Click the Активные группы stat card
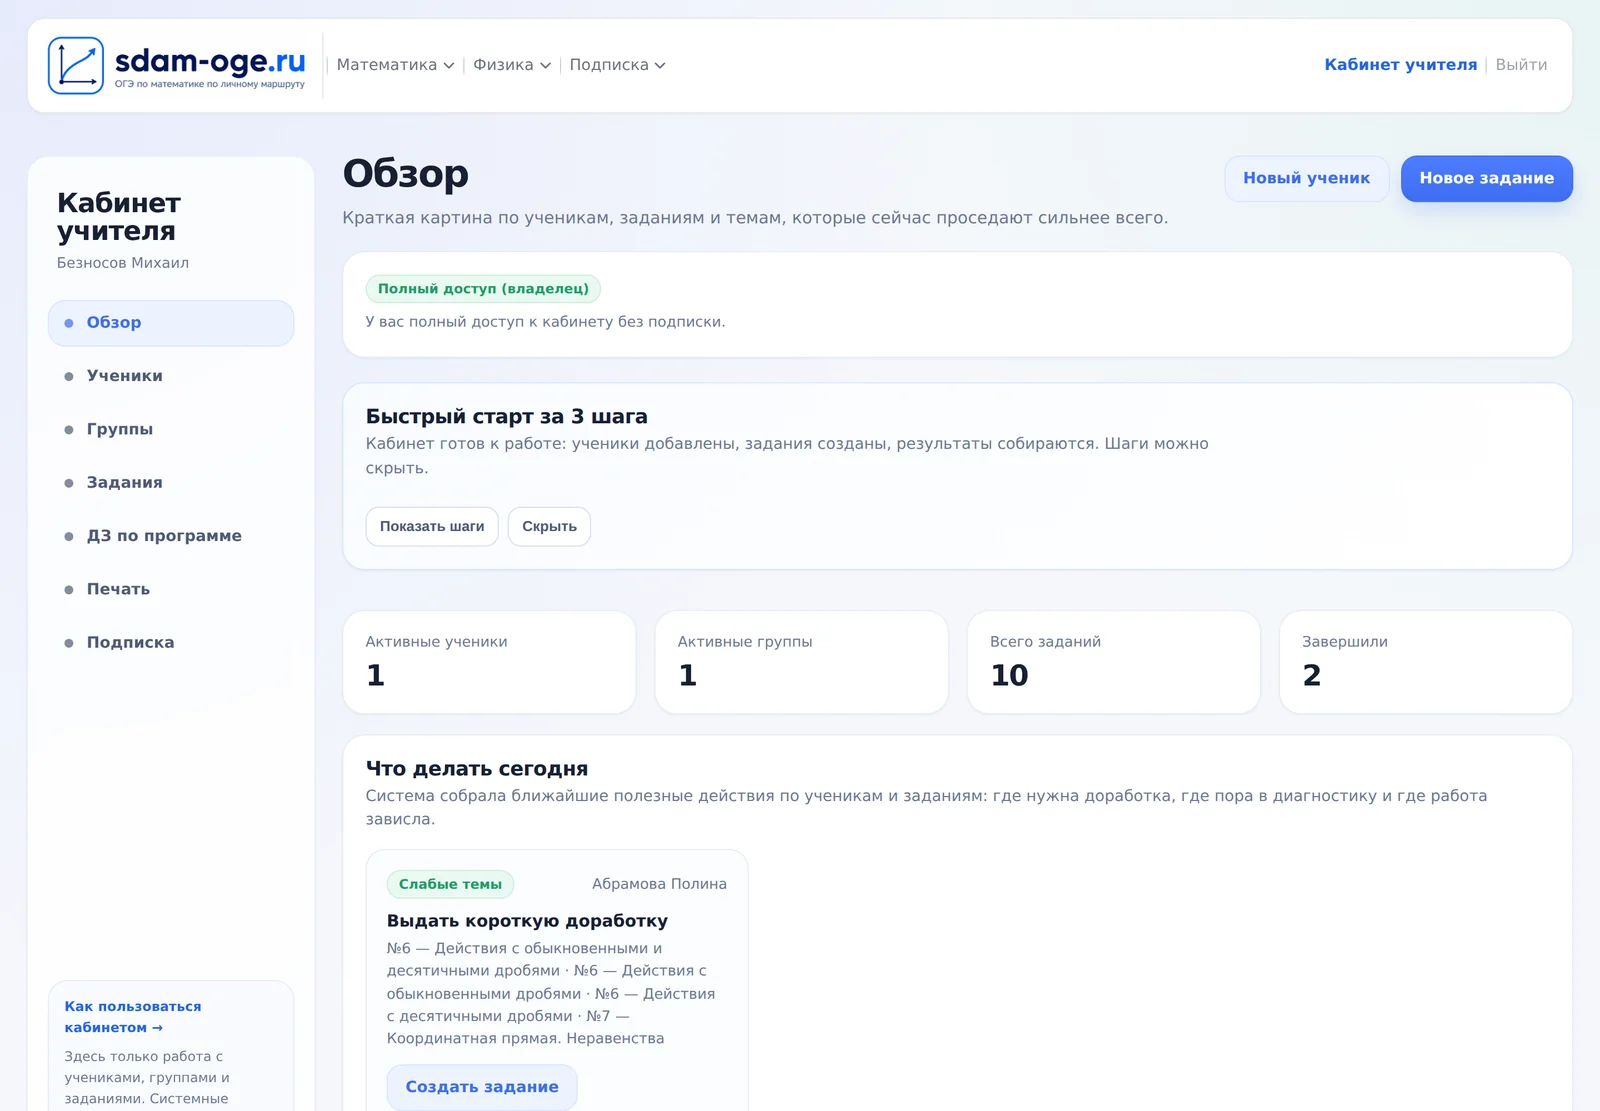Screen dimensions: 1600x1111 (x=801, y=662)
